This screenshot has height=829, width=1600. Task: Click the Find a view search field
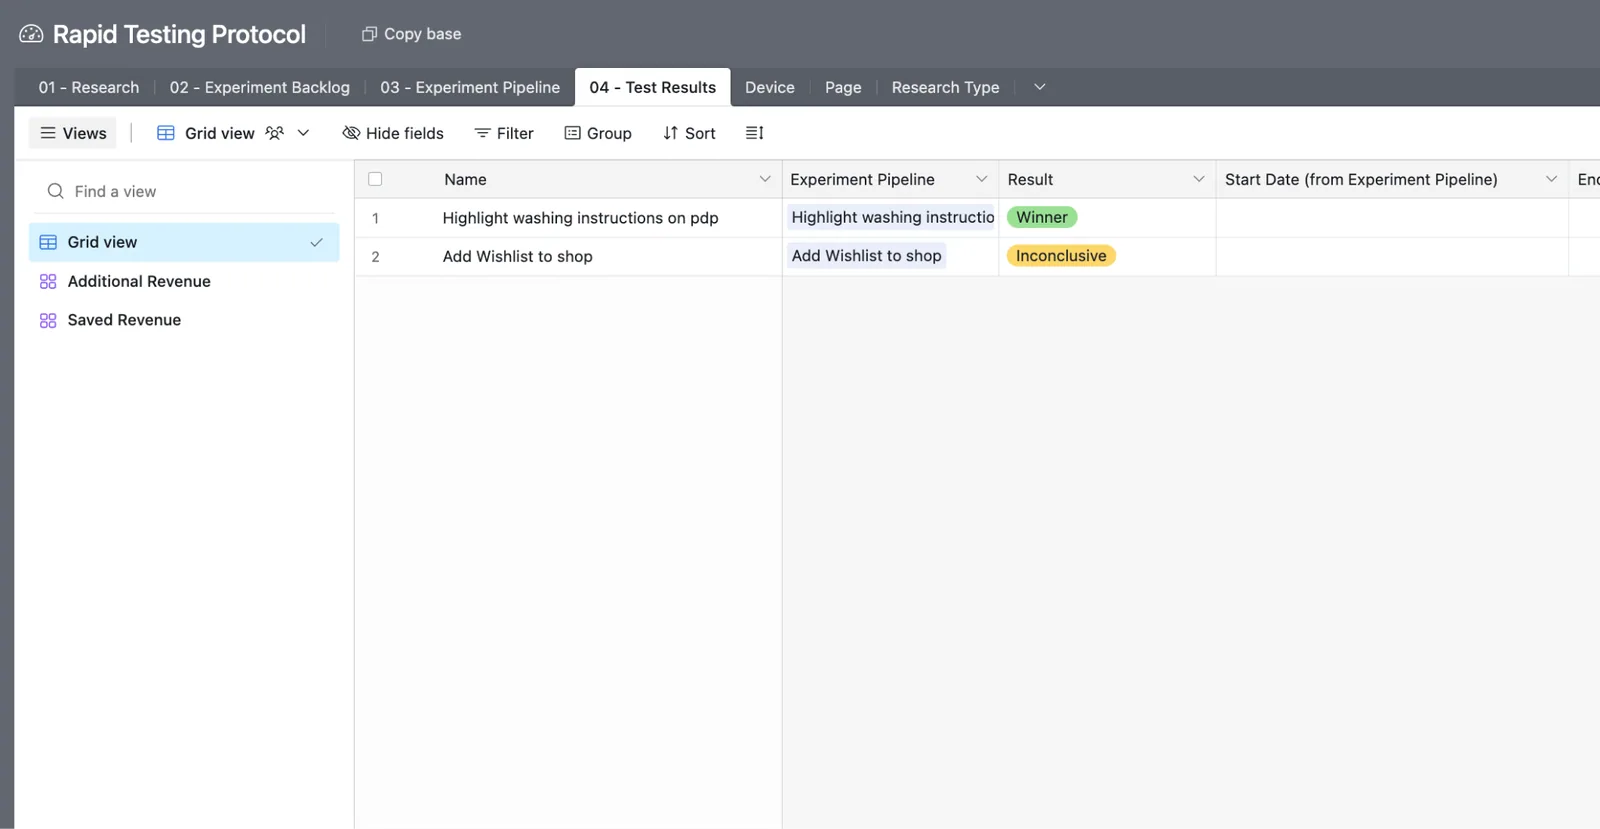[185, 191]
